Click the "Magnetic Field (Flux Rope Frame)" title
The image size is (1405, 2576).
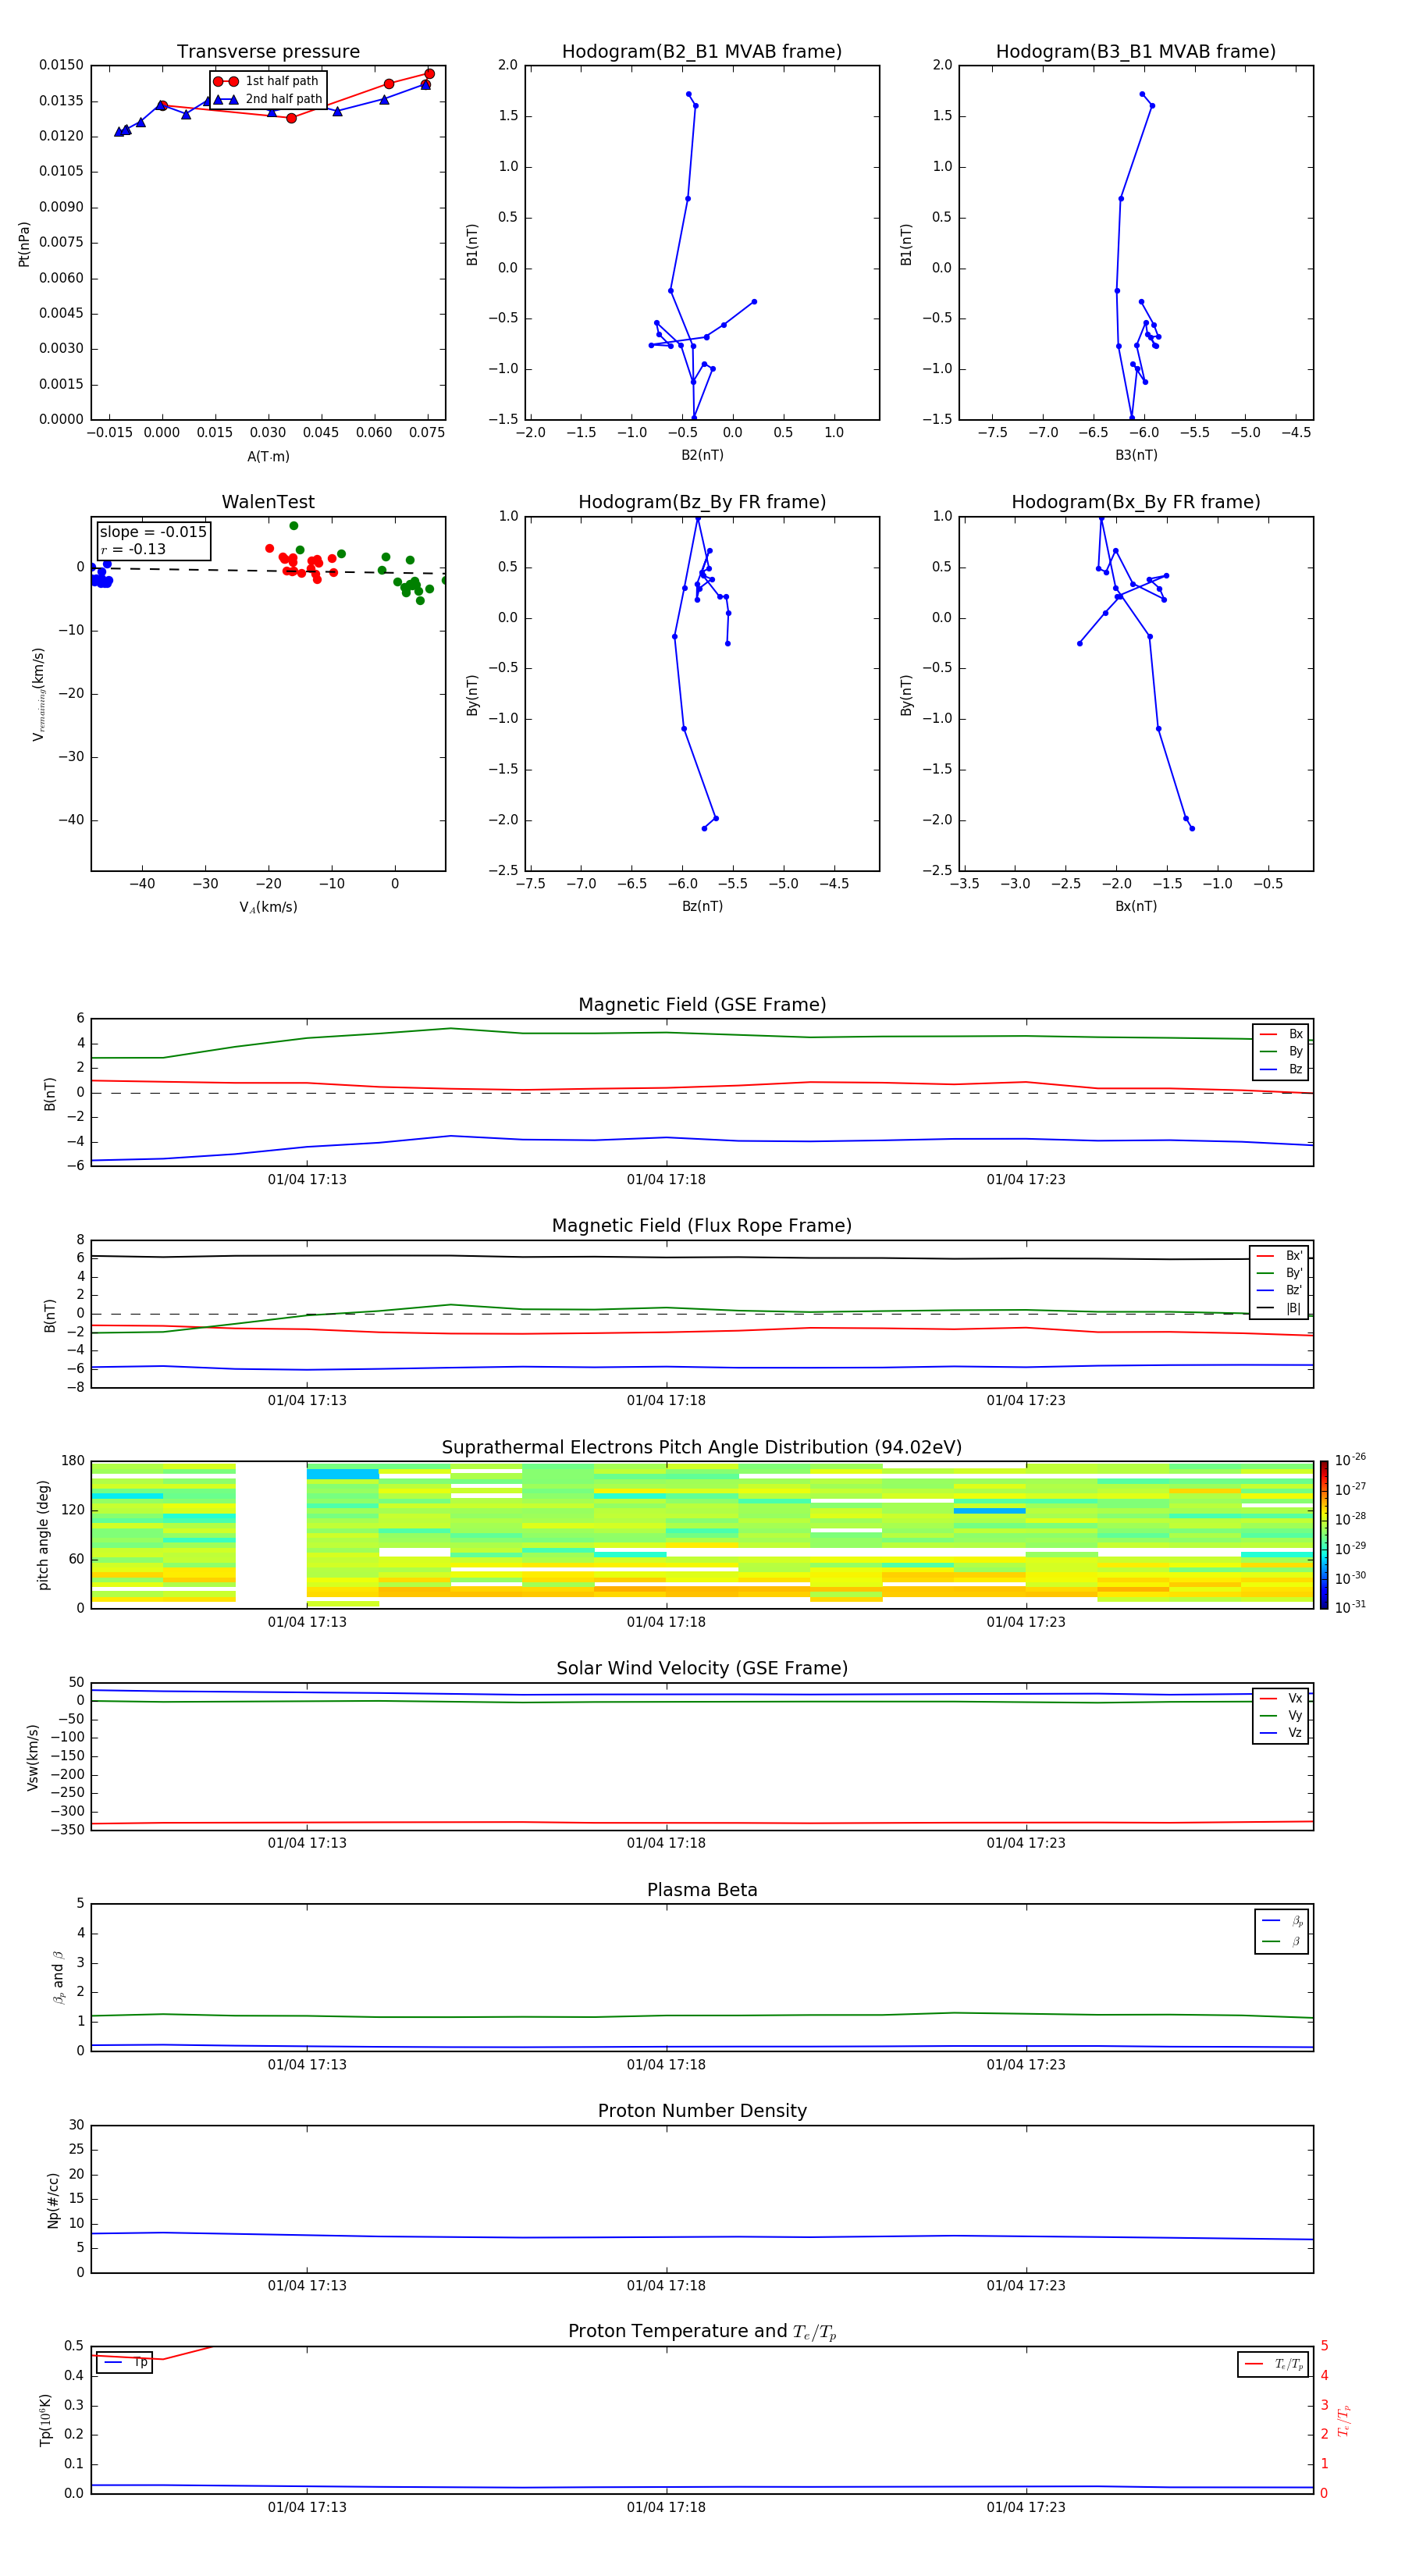[702, 1226]
